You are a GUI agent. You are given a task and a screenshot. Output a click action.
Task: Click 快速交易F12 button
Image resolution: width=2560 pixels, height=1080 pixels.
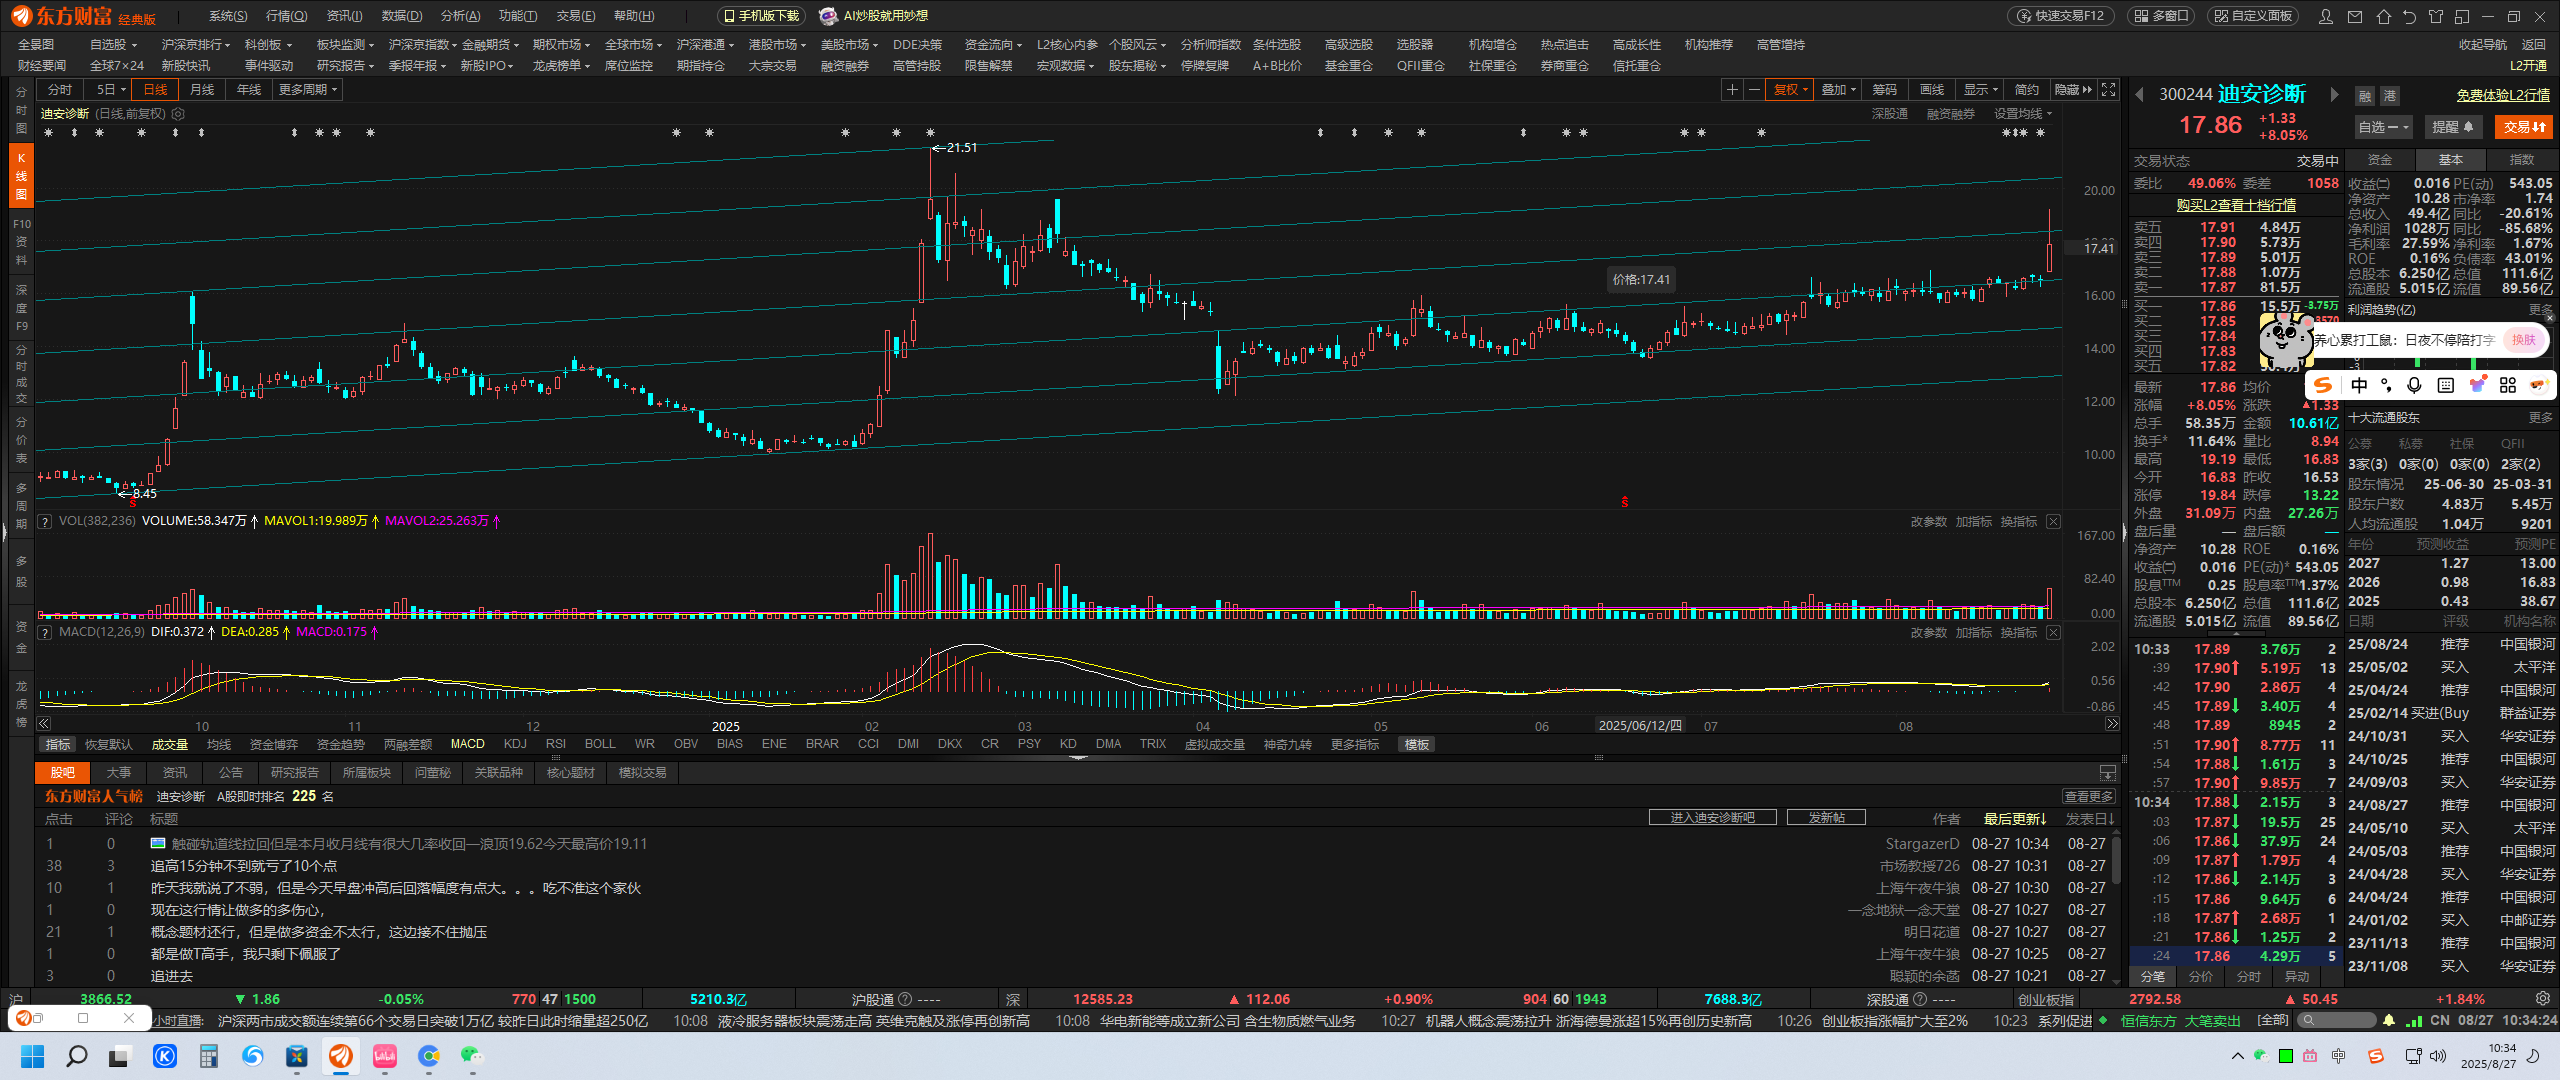pos(2060,16)
